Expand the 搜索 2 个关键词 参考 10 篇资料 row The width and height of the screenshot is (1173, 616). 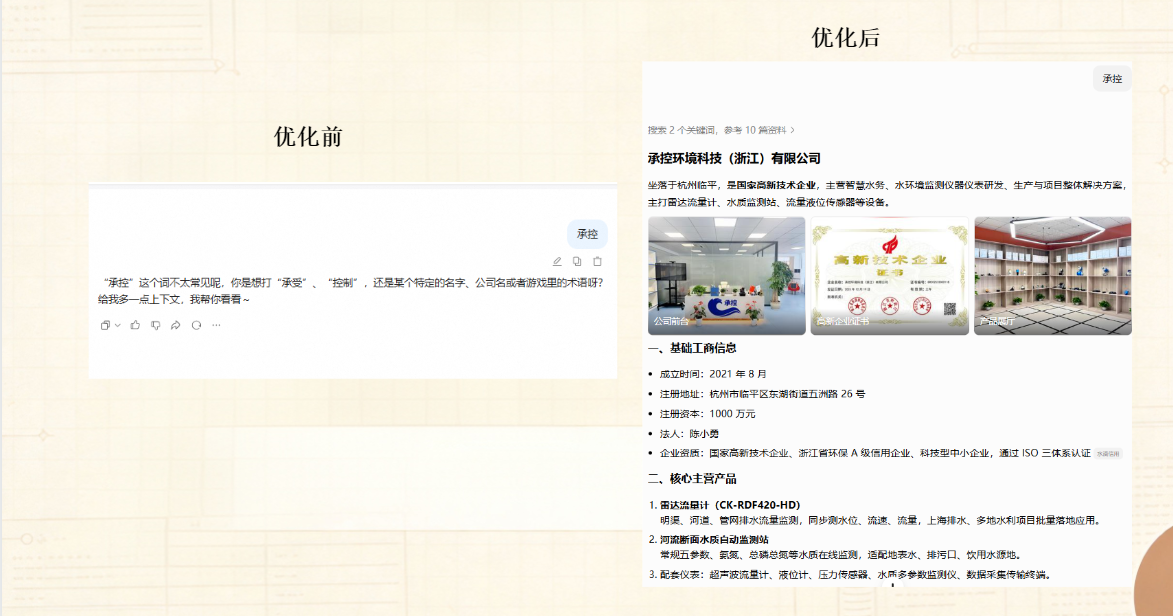(x=721, y=130)
